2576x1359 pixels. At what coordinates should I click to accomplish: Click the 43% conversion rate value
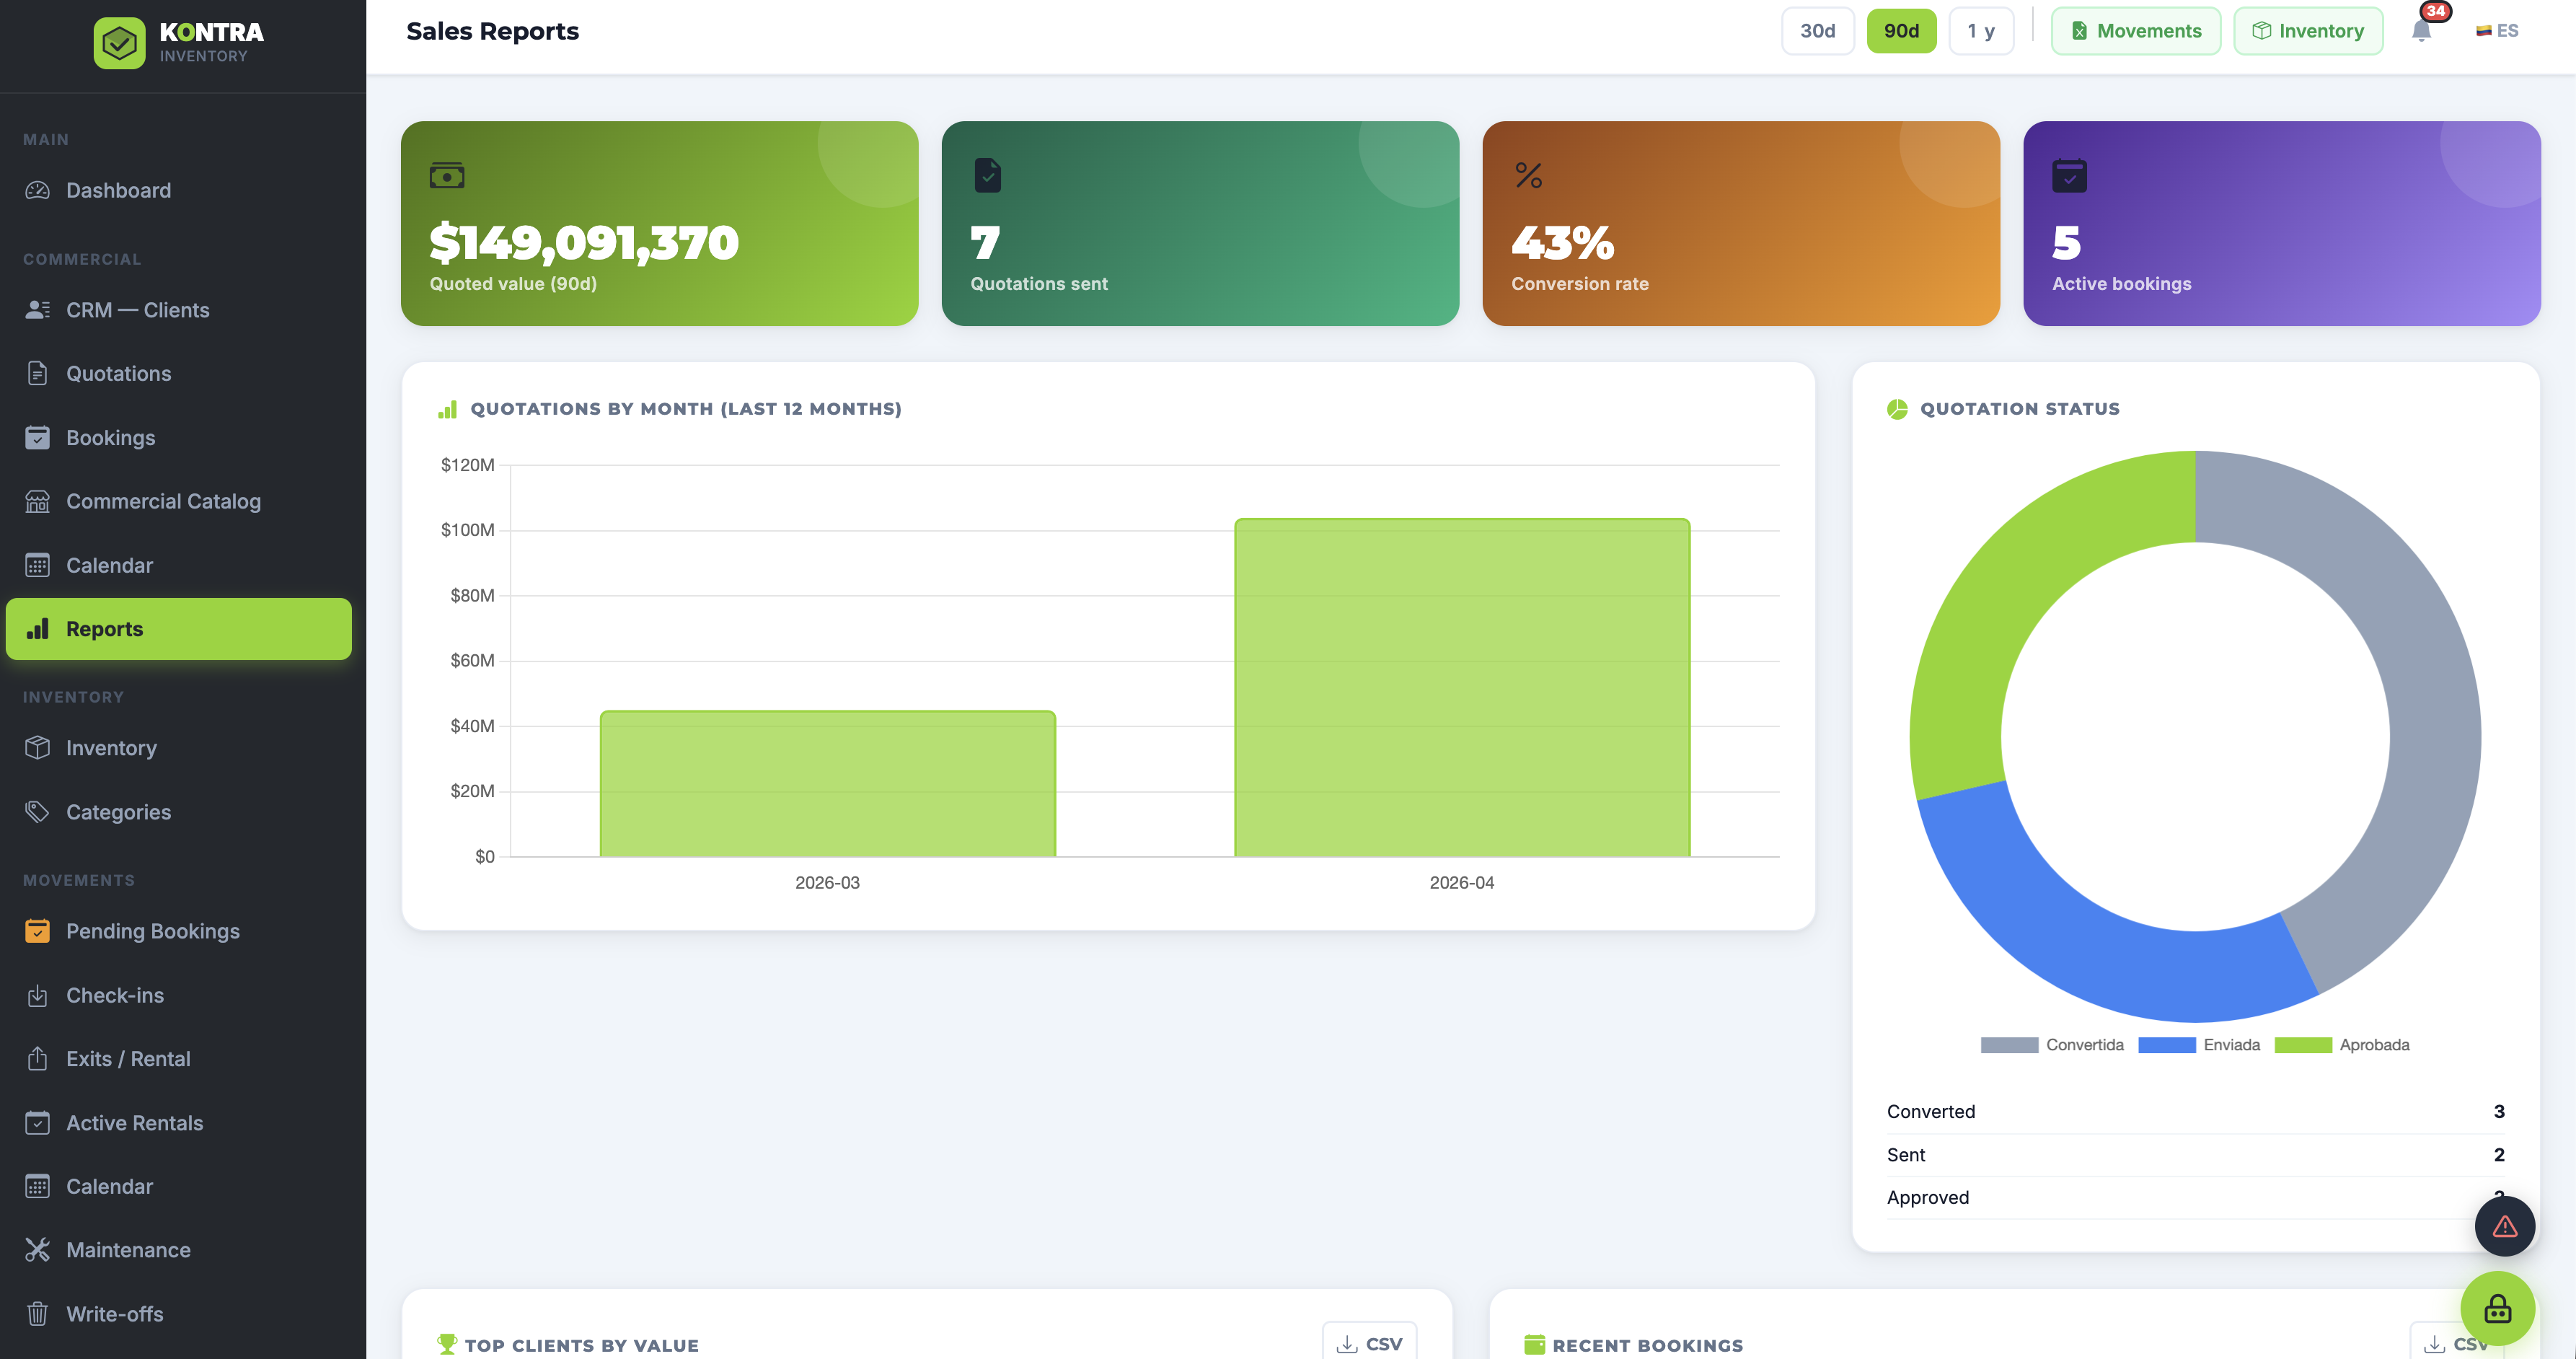coord(1562,242)
